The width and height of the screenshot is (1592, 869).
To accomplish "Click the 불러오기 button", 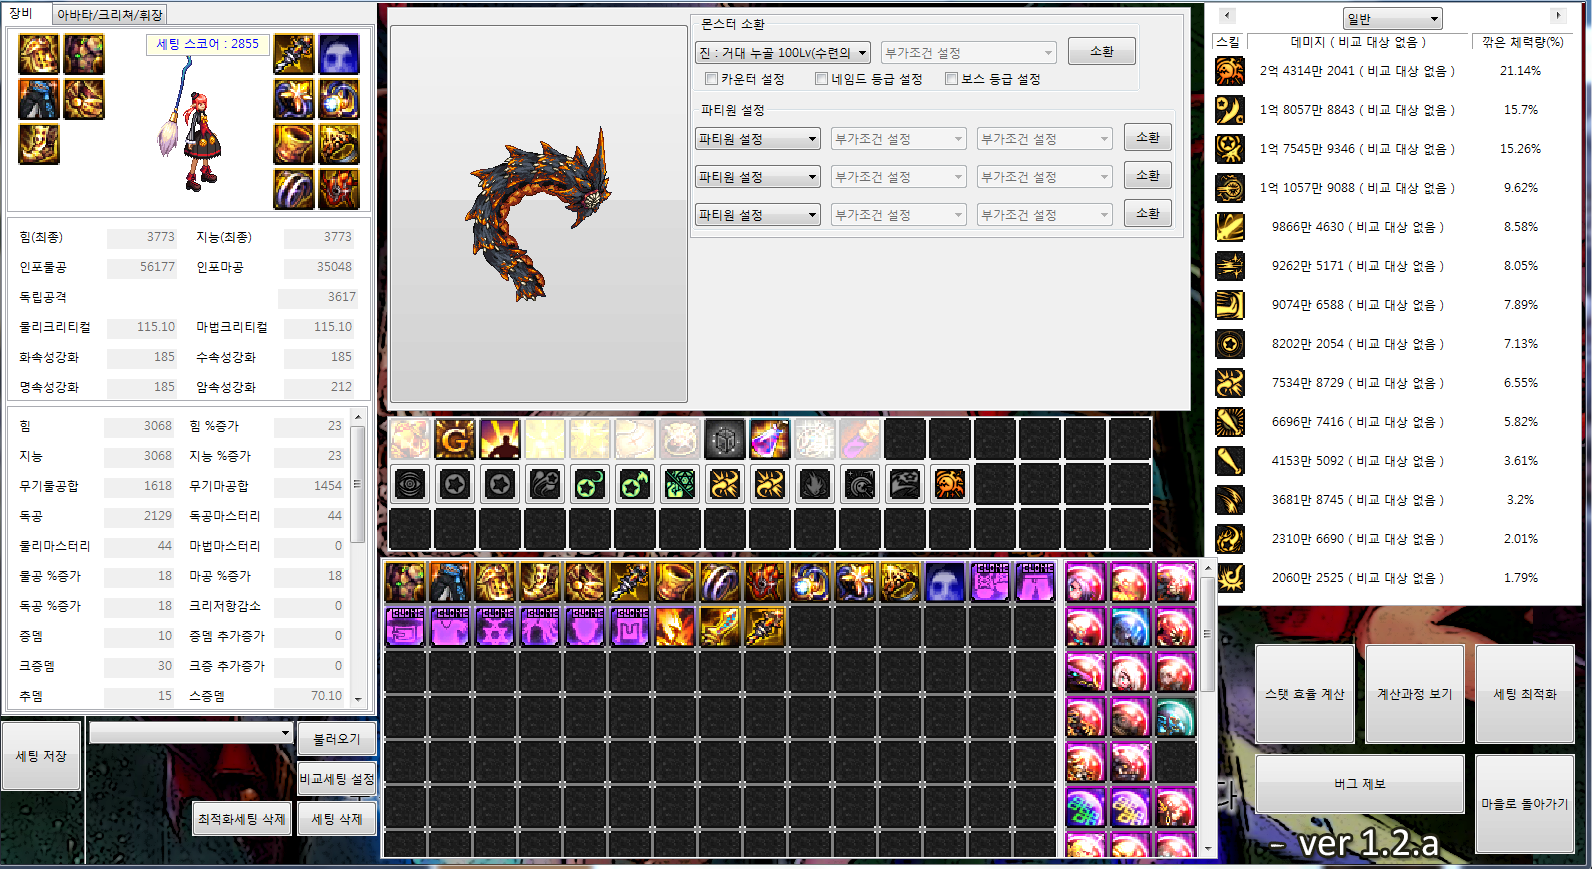I will click(x=337, y=739).
